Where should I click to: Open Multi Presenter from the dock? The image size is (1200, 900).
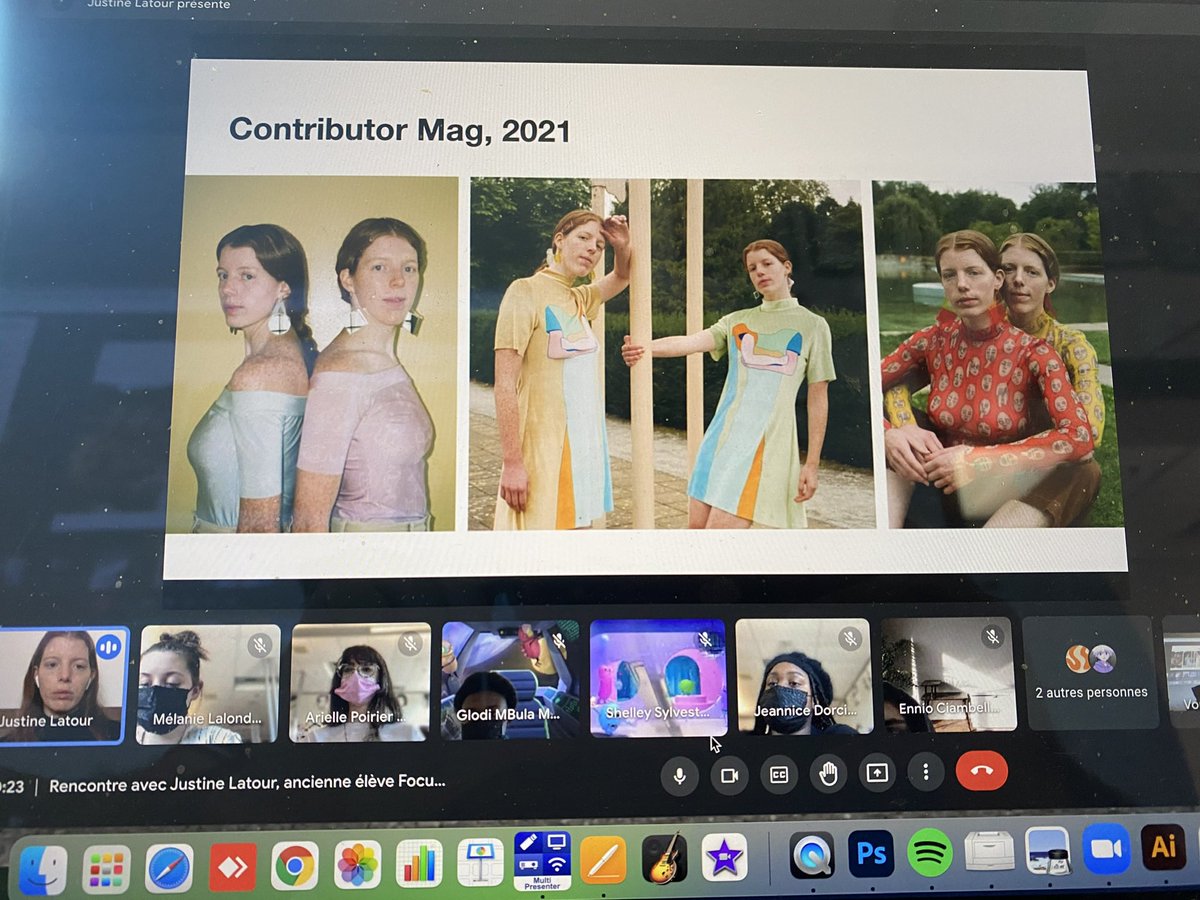point(542,861)
